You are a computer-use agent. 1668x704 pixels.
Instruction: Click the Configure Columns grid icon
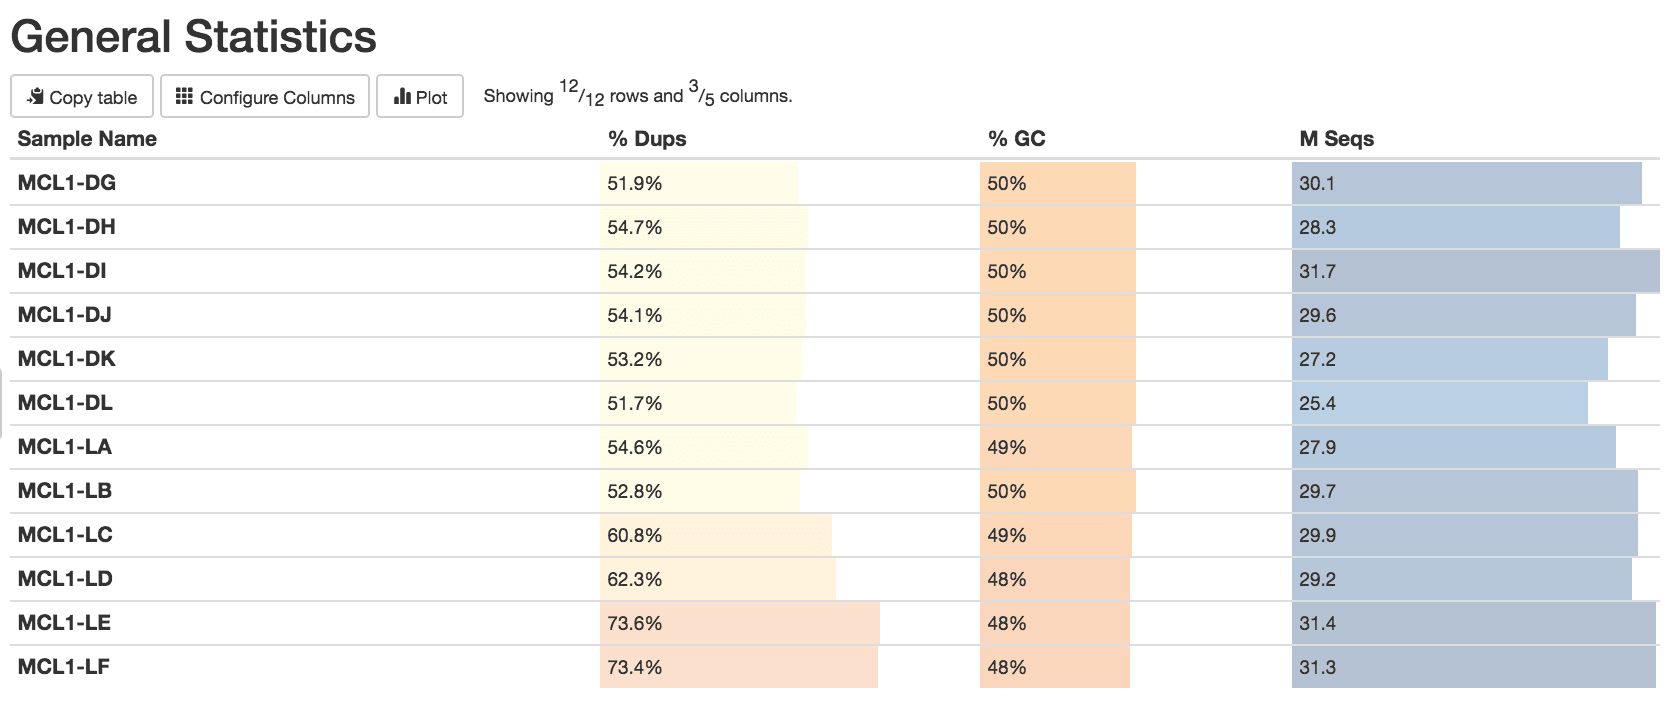184,97
